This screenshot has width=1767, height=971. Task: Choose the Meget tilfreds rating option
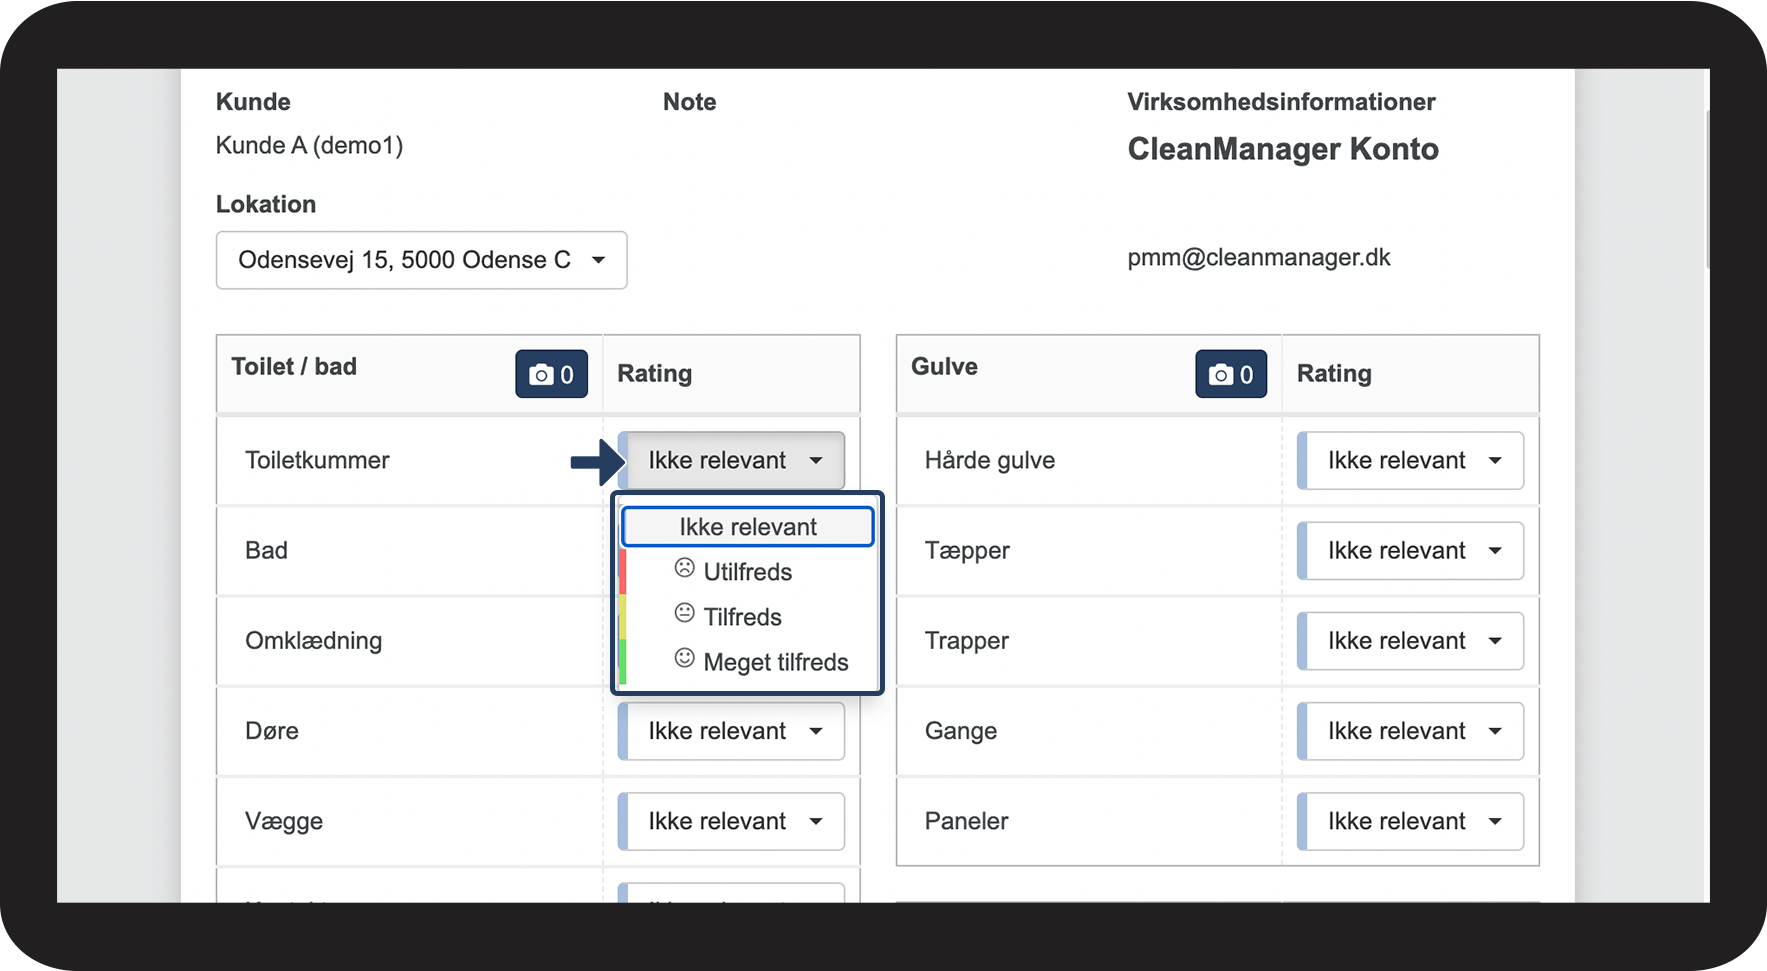(x=775, y=662)
